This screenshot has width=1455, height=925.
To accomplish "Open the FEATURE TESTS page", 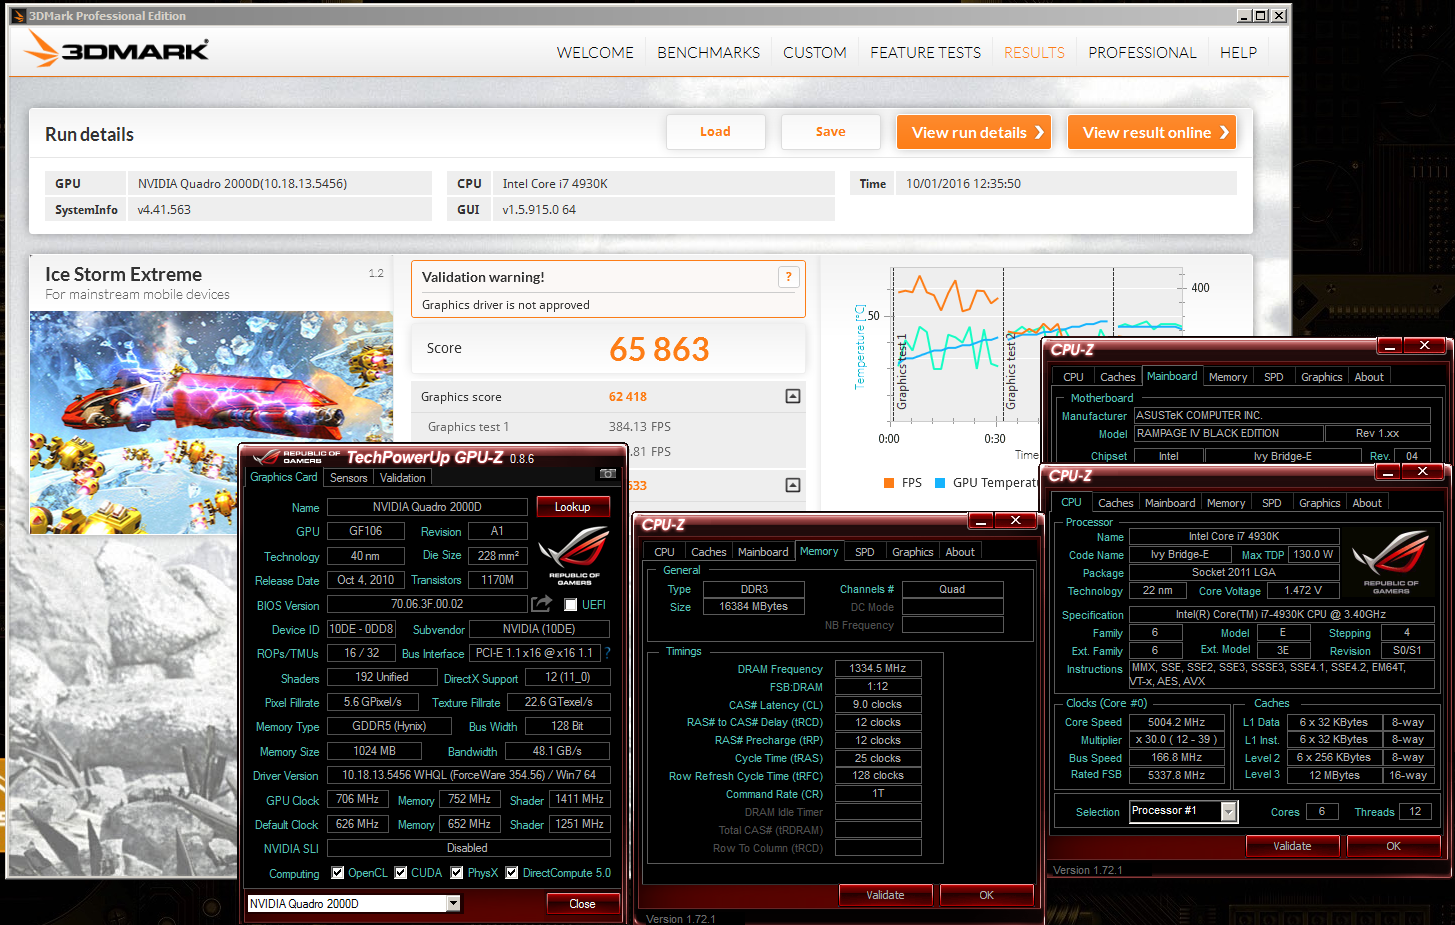I will pyautogui.click(x=925, y=52).
